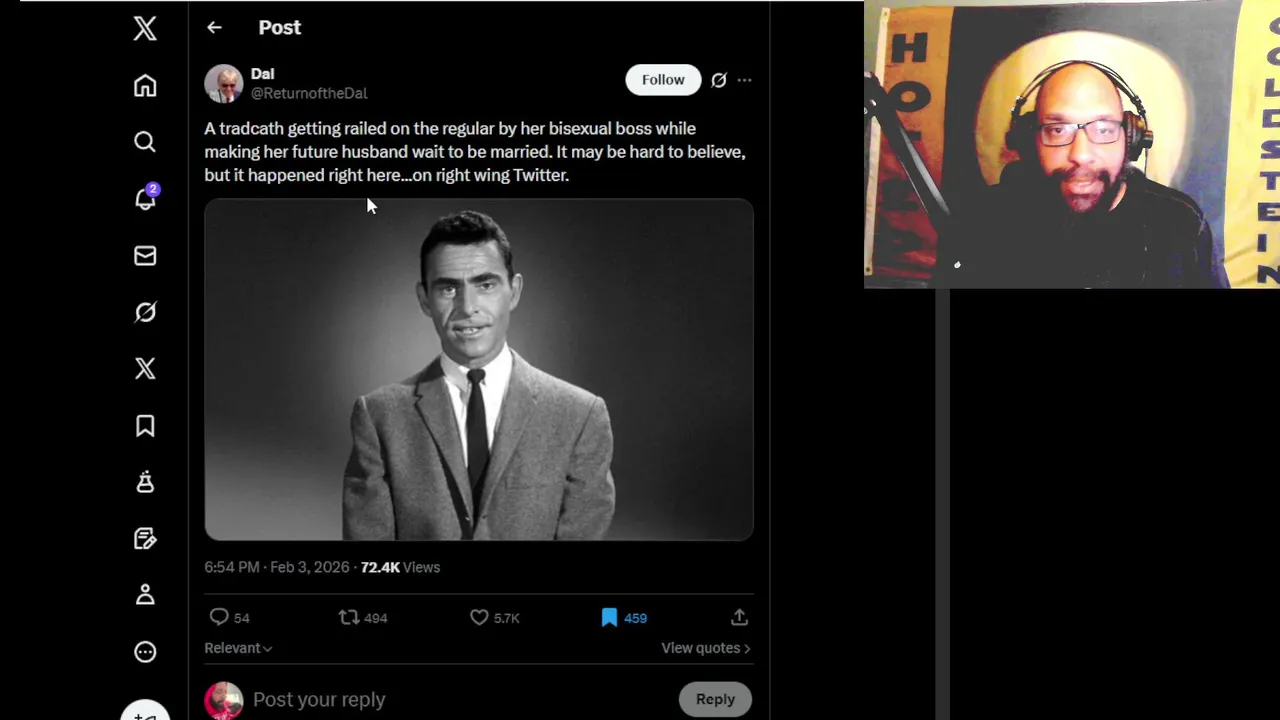Like the post with 5.7K likes

(x=480, y=618)
